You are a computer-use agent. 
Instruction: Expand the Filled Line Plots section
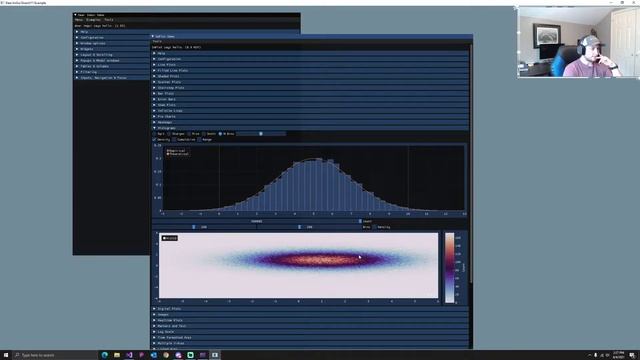point(311,71)
